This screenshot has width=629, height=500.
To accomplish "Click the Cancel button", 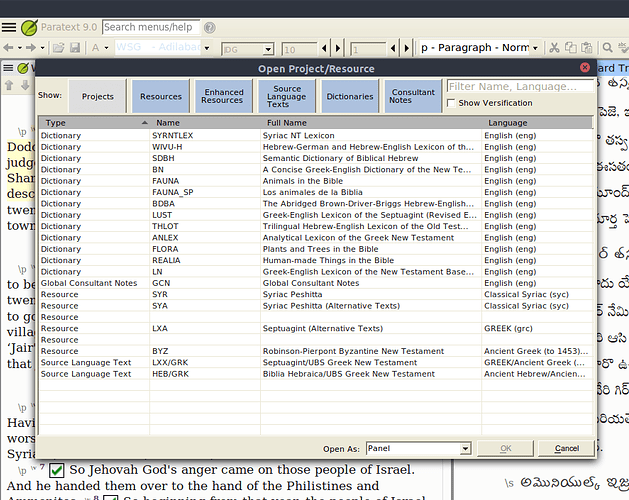I will [x=566, y=448].
